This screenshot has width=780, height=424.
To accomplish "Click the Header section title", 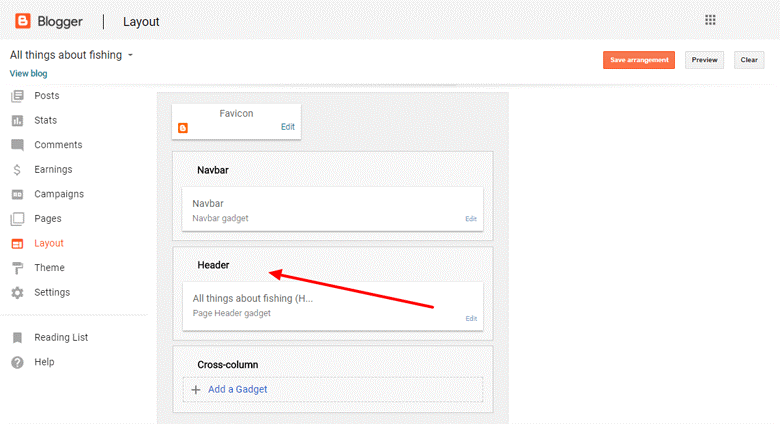I will click(x=213, y=265).
